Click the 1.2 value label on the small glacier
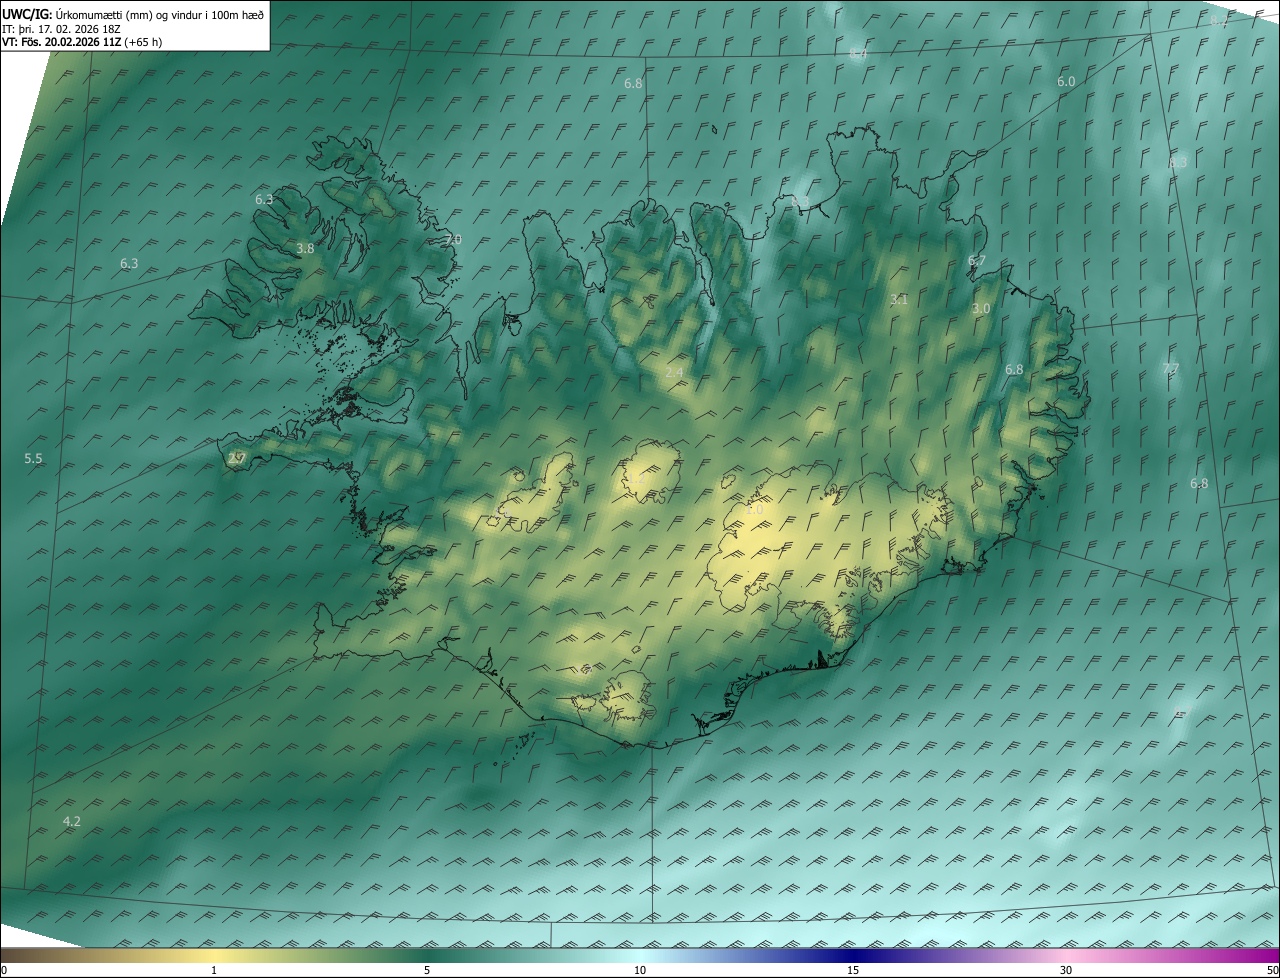Viewport: 1280px width, 978px height. [x=636, y=479]
